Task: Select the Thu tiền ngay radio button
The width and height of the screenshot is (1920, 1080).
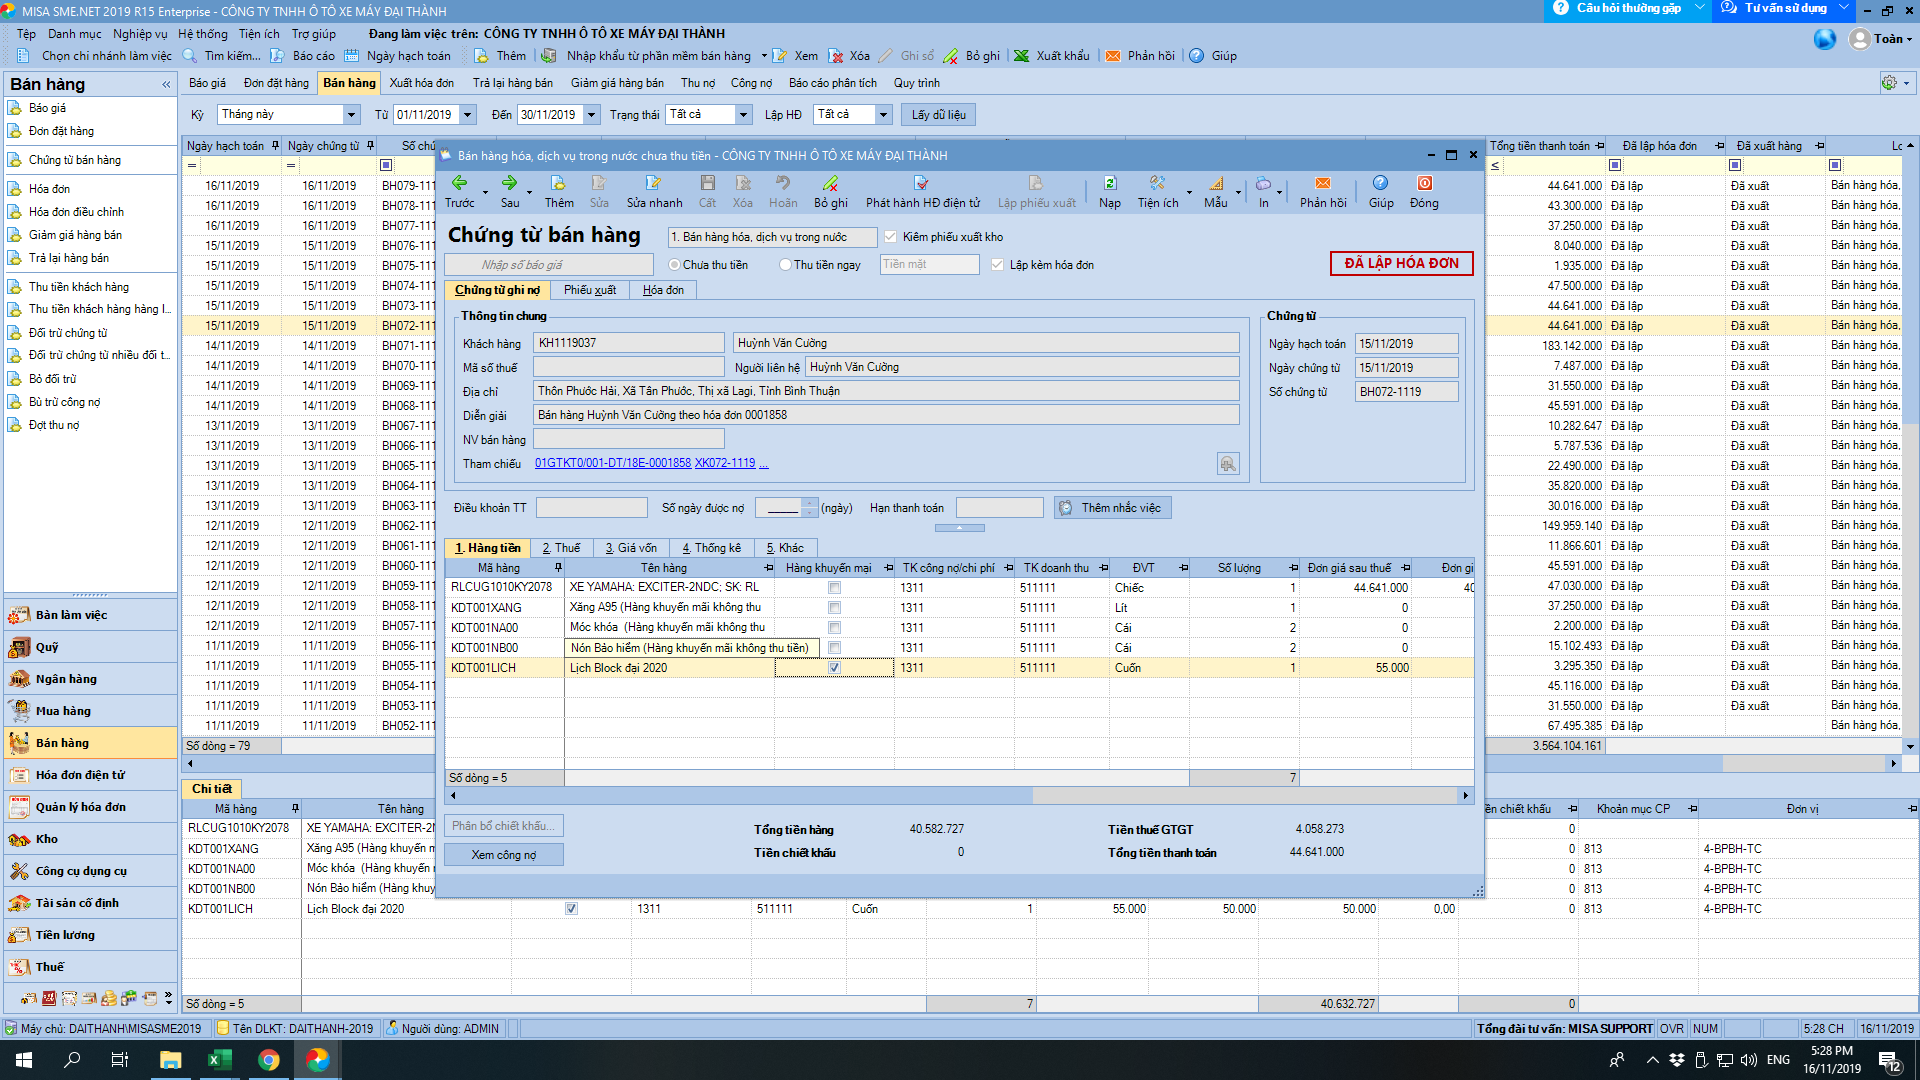Action: (785, 265)
